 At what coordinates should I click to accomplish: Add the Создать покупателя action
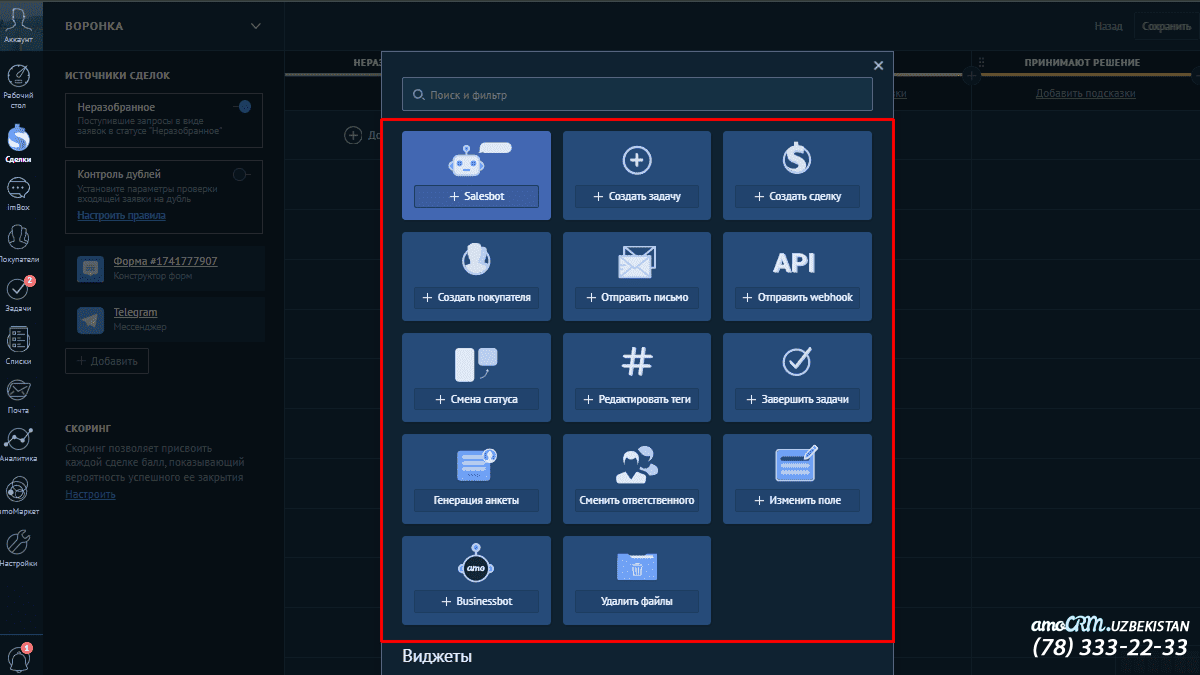coord(477,297)
